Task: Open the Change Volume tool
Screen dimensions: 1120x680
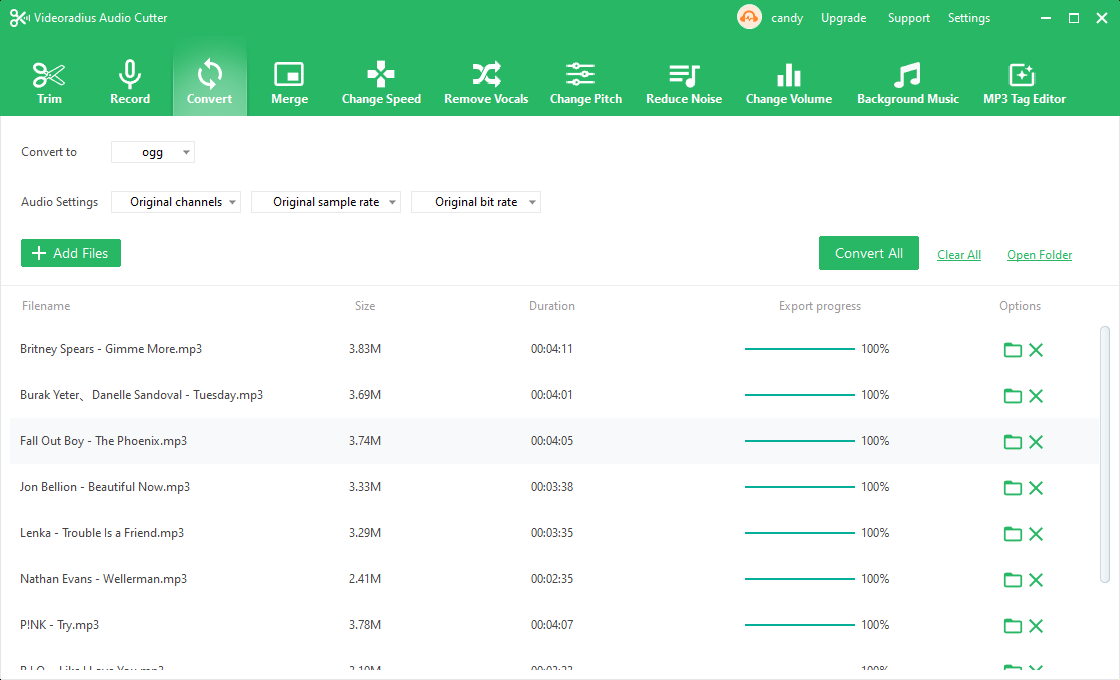Action: pyautogui.click(x=789, y=84)
